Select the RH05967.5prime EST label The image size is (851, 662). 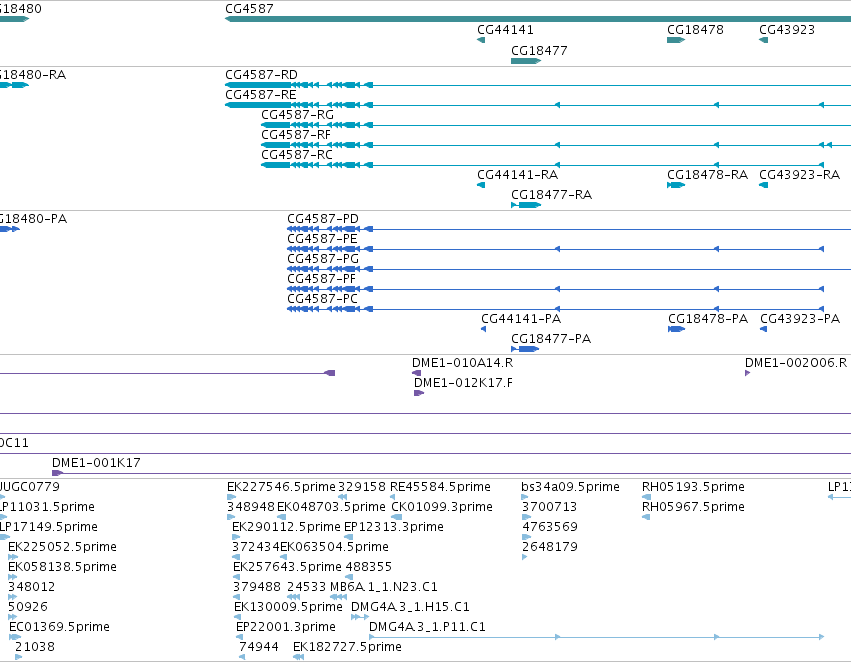(693, 507)
